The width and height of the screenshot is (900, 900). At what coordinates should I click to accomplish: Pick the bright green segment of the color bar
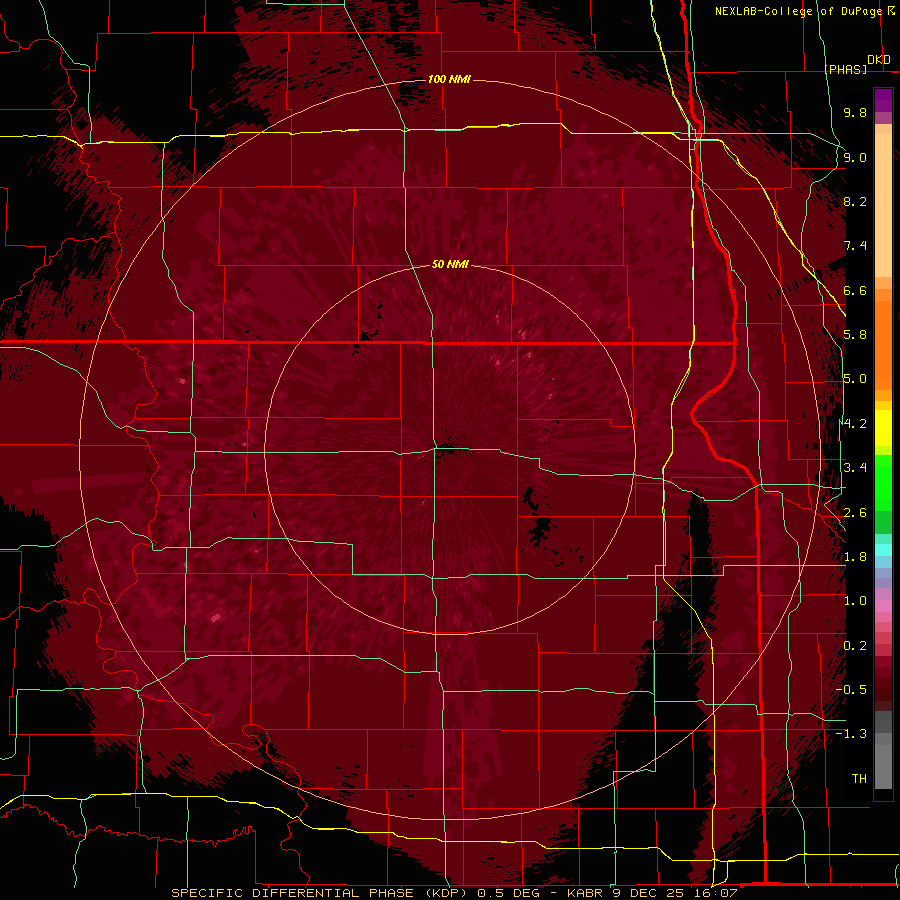point(883,482)
